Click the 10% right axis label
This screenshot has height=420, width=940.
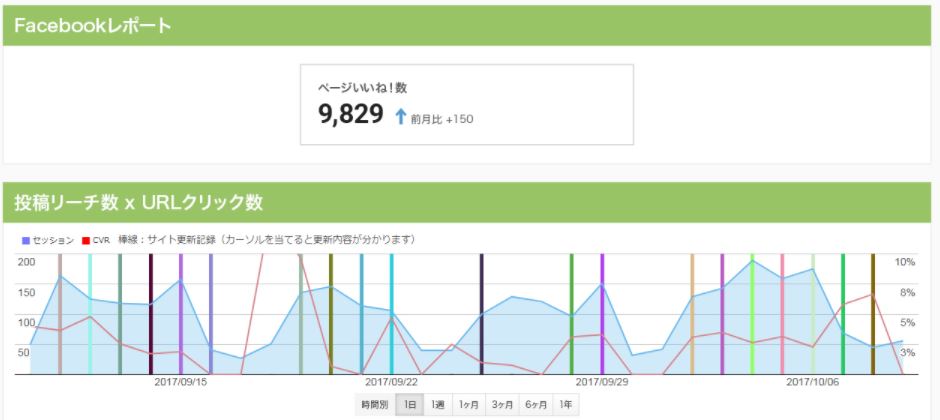(905, 262)
